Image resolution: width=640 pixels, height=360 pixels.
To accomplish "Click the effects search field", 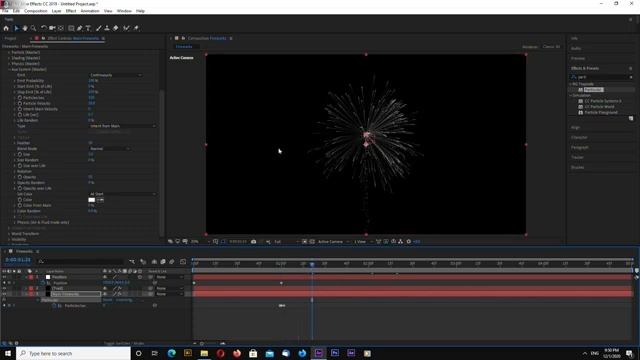I will pos(602,77).
